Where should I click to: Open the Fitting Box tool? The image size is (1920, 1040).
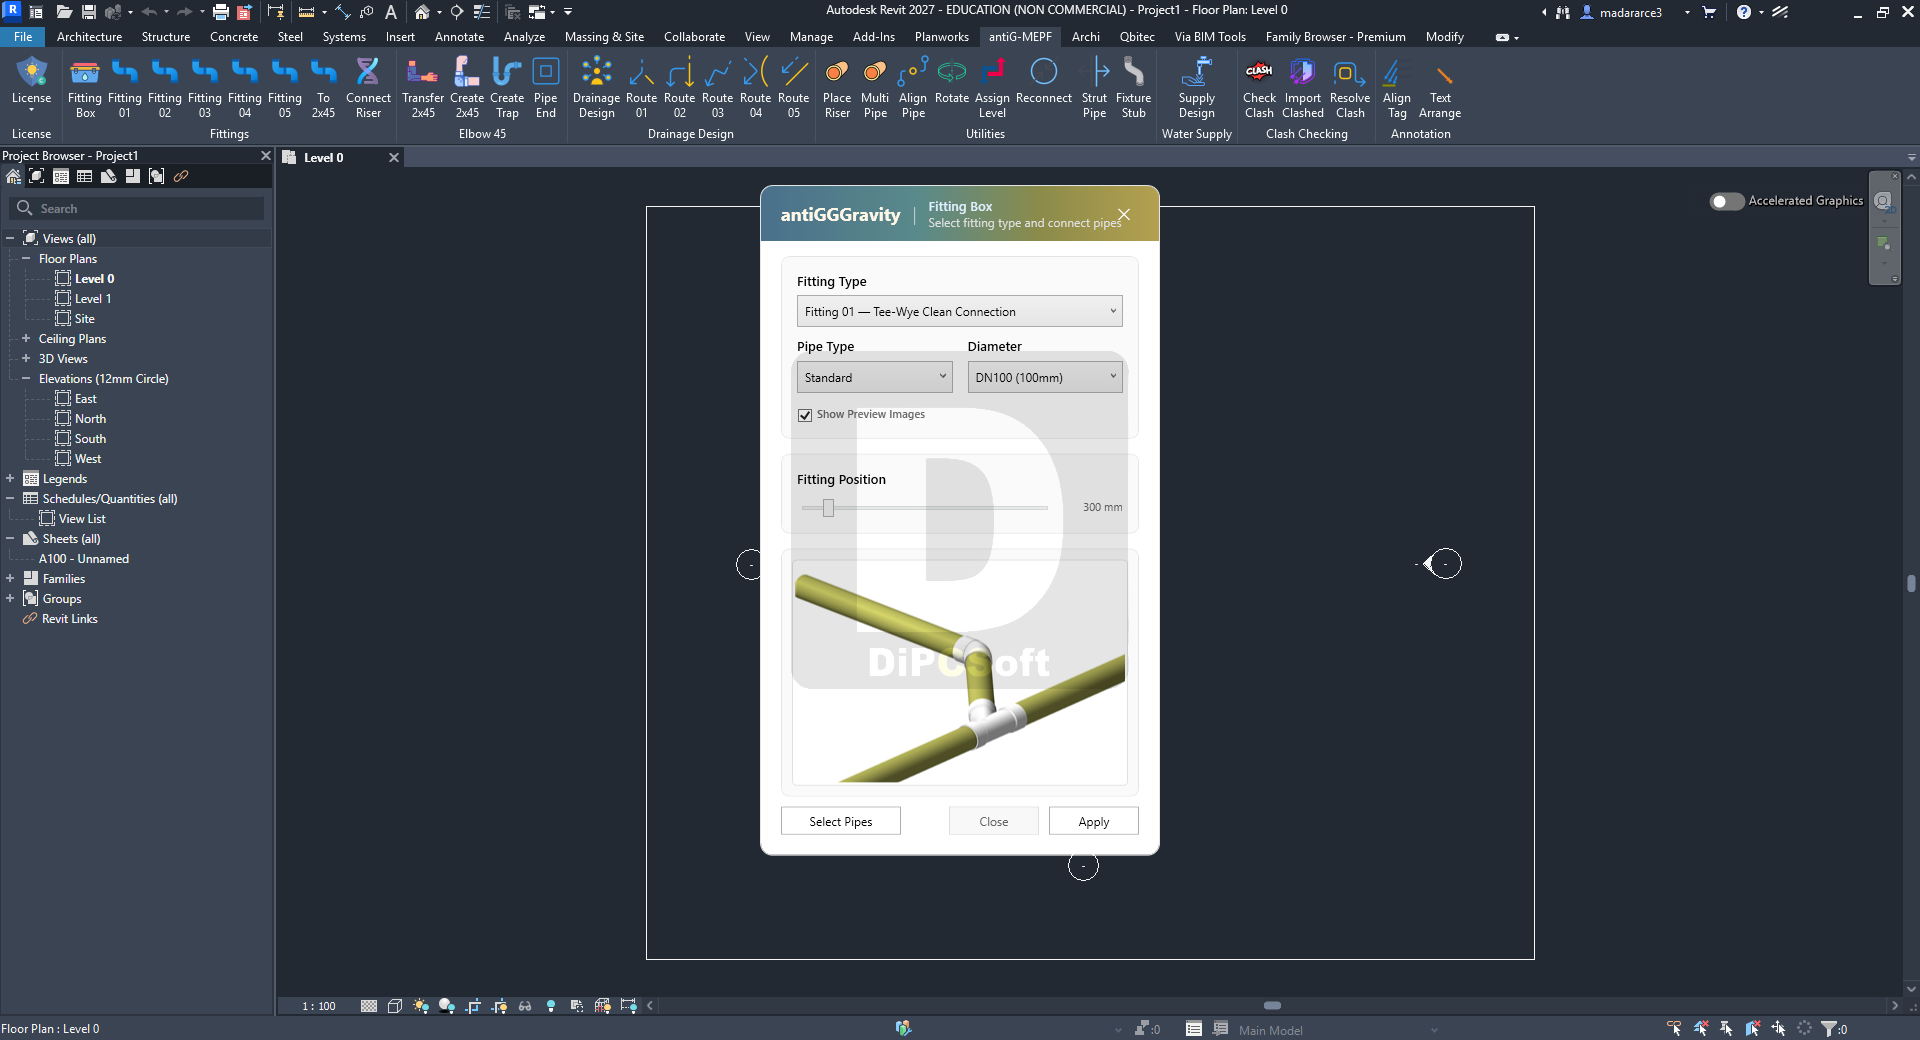click(x=85, y=88)
